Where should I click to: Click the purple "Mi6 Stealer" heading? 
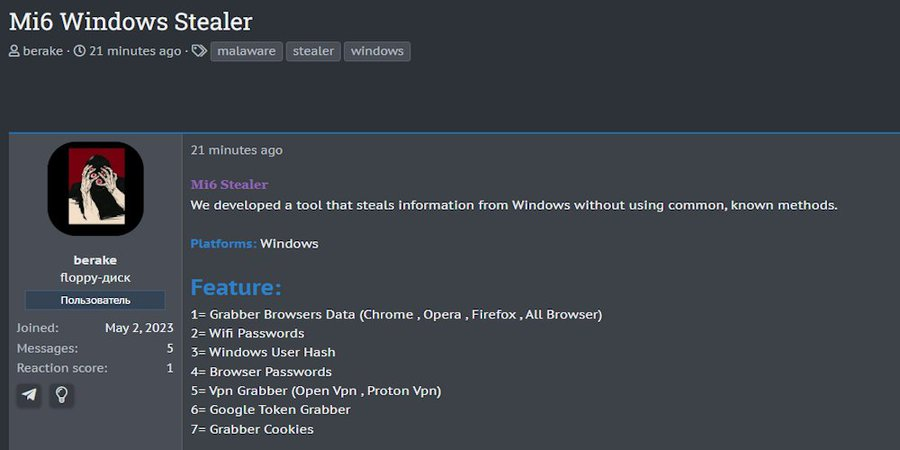coord(229,184)
